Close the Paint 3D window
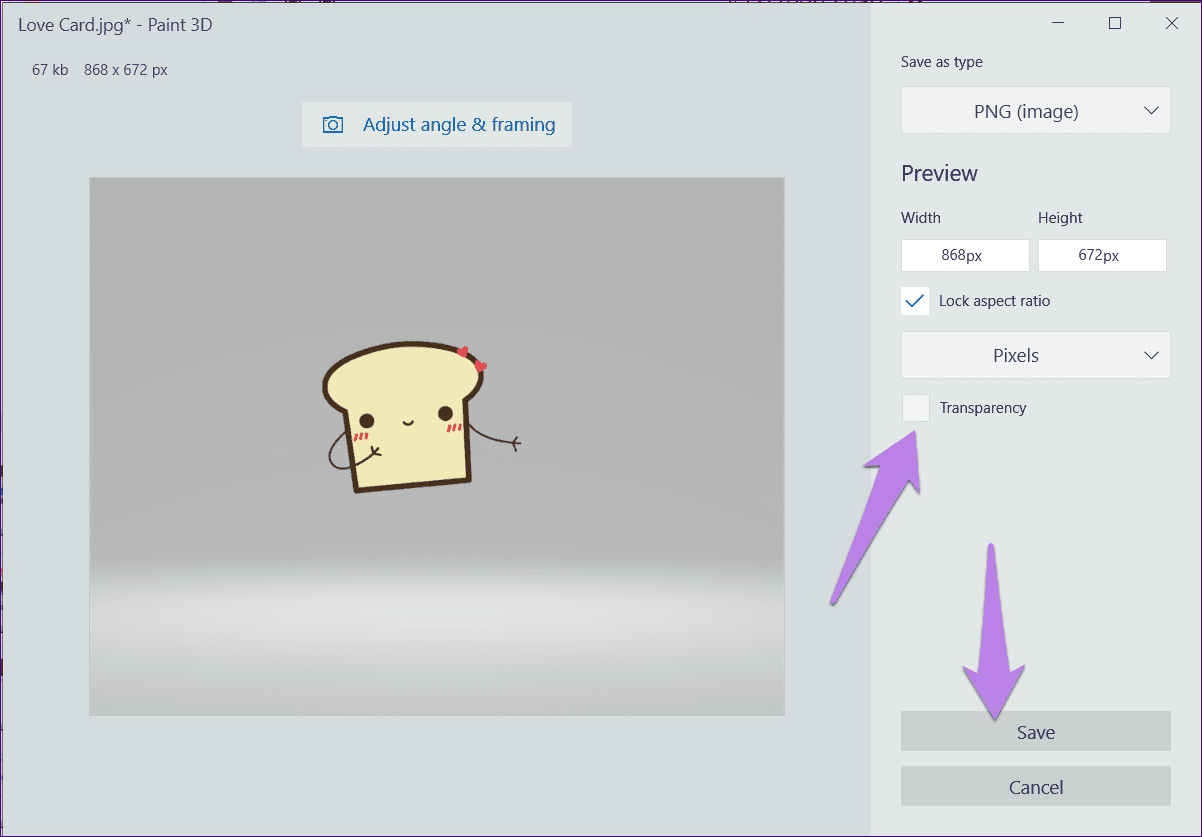1202x837 pixels. [x=1172, y=24]
